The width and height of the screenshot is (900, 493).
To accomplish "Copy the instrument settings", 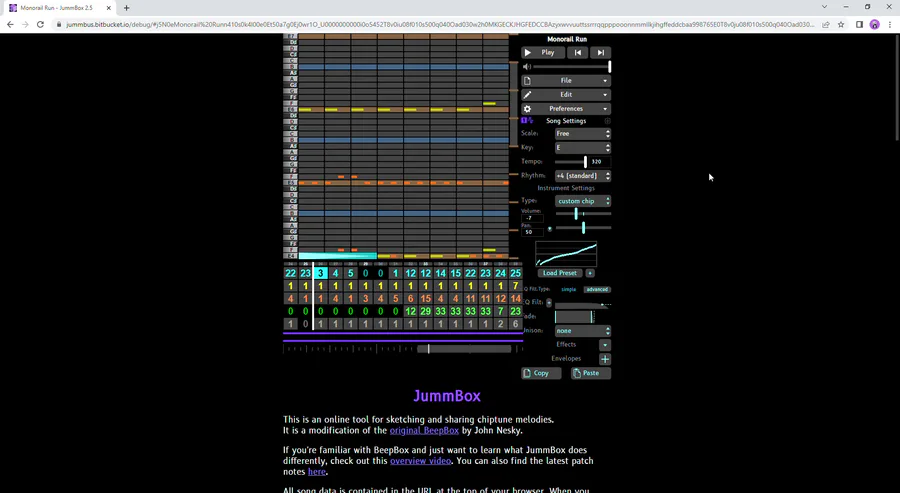I will click(541, 373).
